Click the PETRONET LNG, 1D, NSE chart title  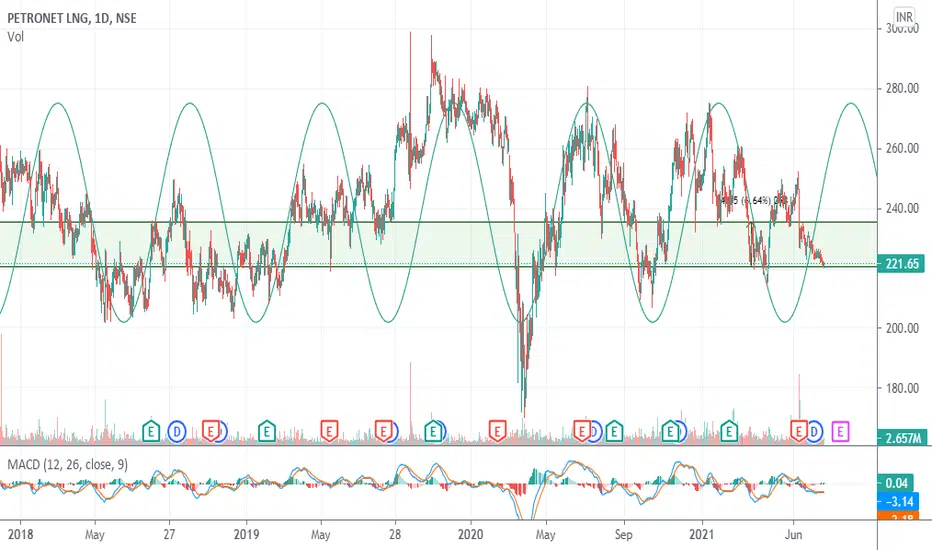72,18
